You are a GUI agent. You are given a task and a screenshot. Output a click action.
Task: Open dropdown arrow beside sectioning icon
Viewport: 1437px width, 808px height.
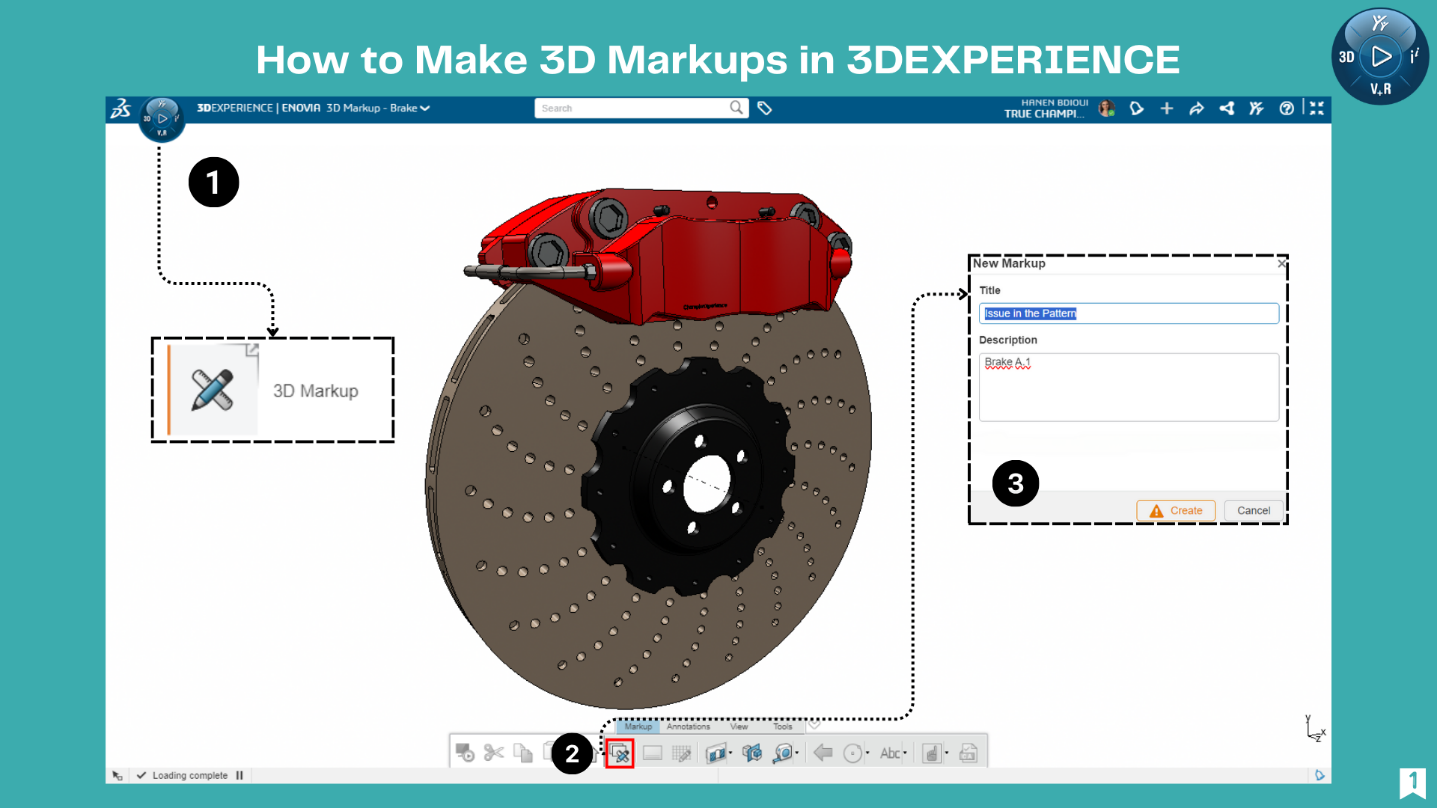[731, 753]
